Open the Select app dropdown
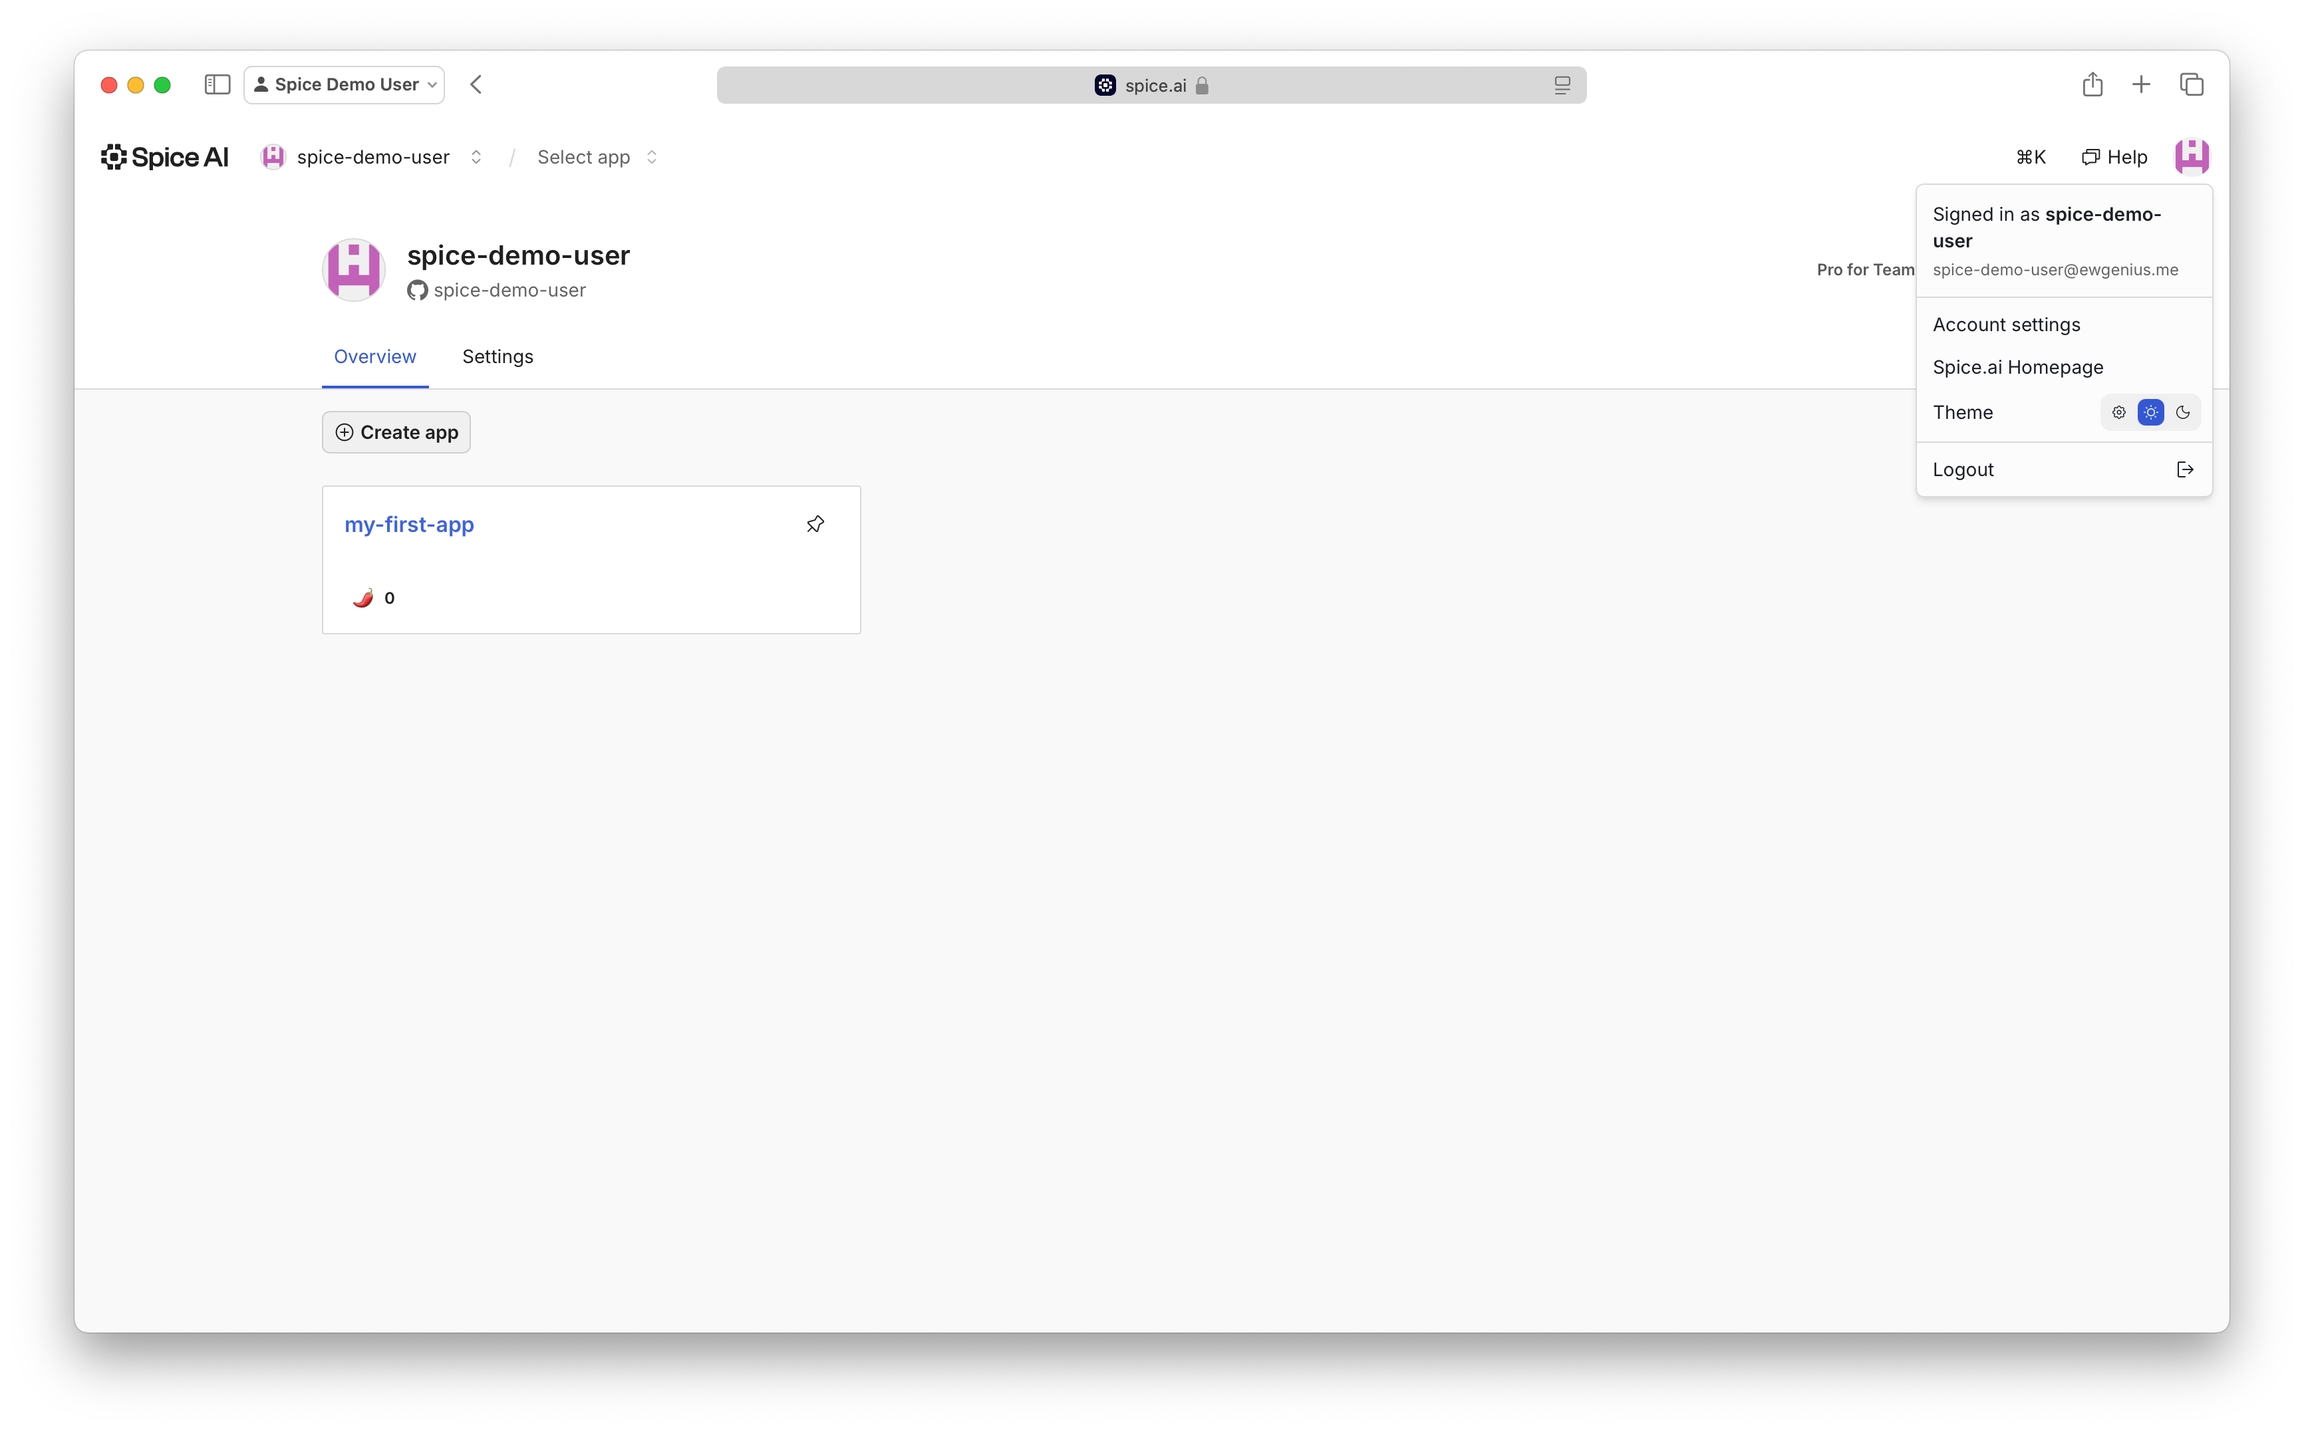Image resolution: width=2304 pixels, height=1431 pixels. [x=597, y=157]
